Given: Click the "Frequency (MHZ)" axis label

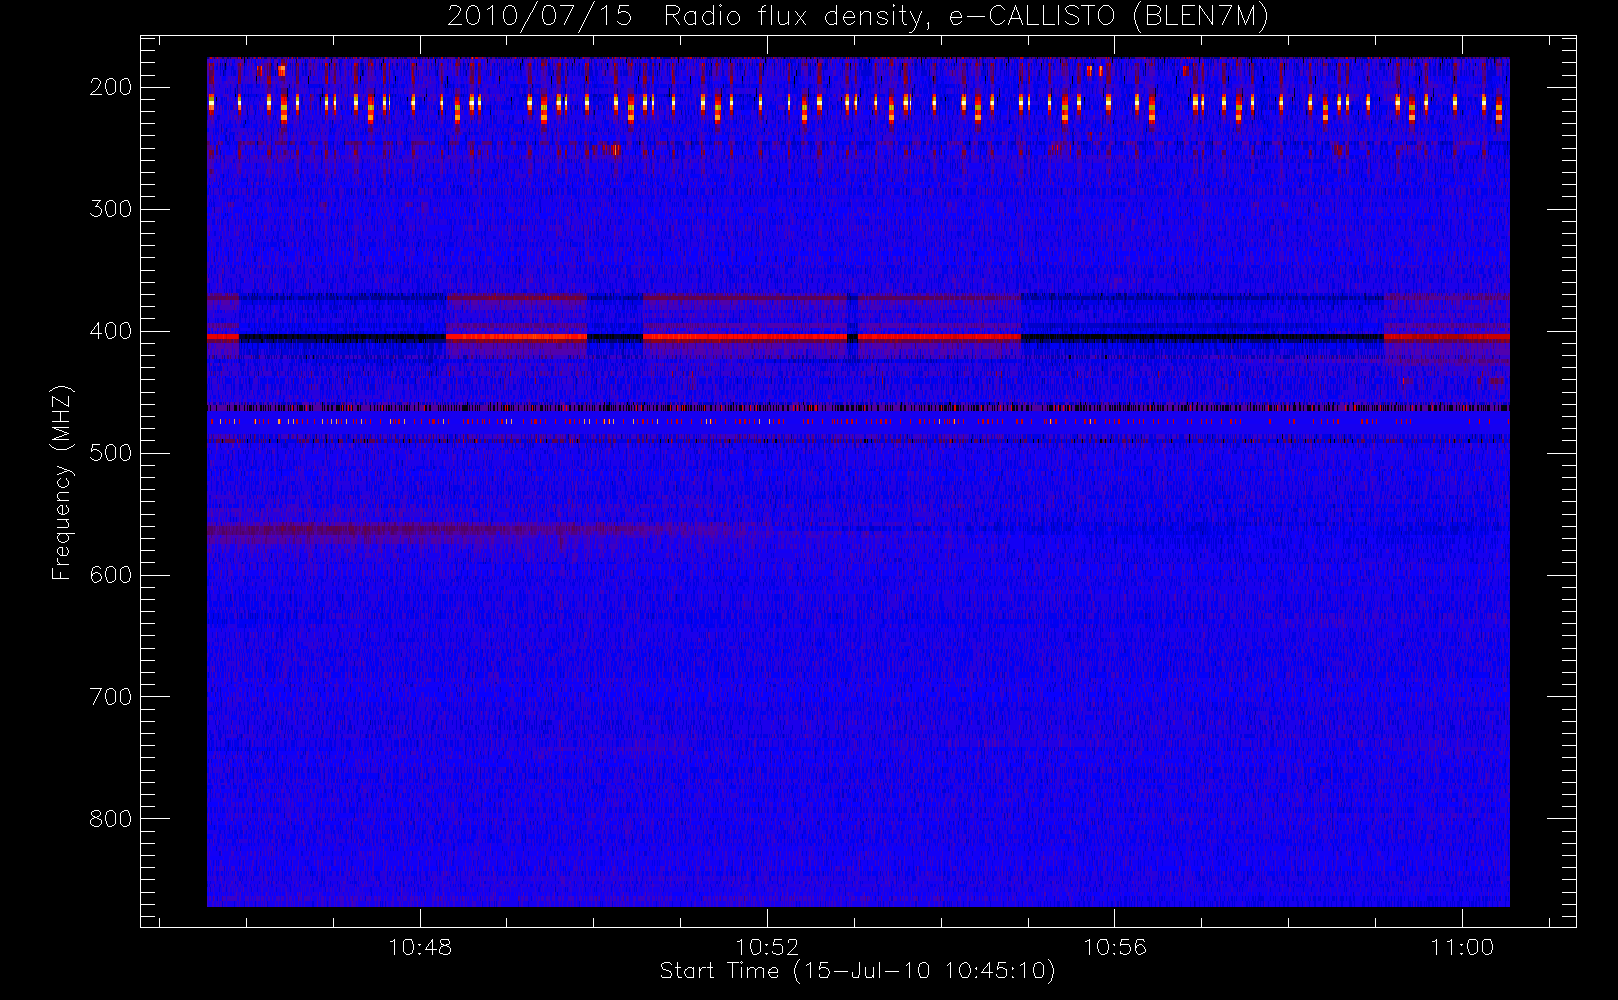Looking at the screenshot, I should 62,482.
